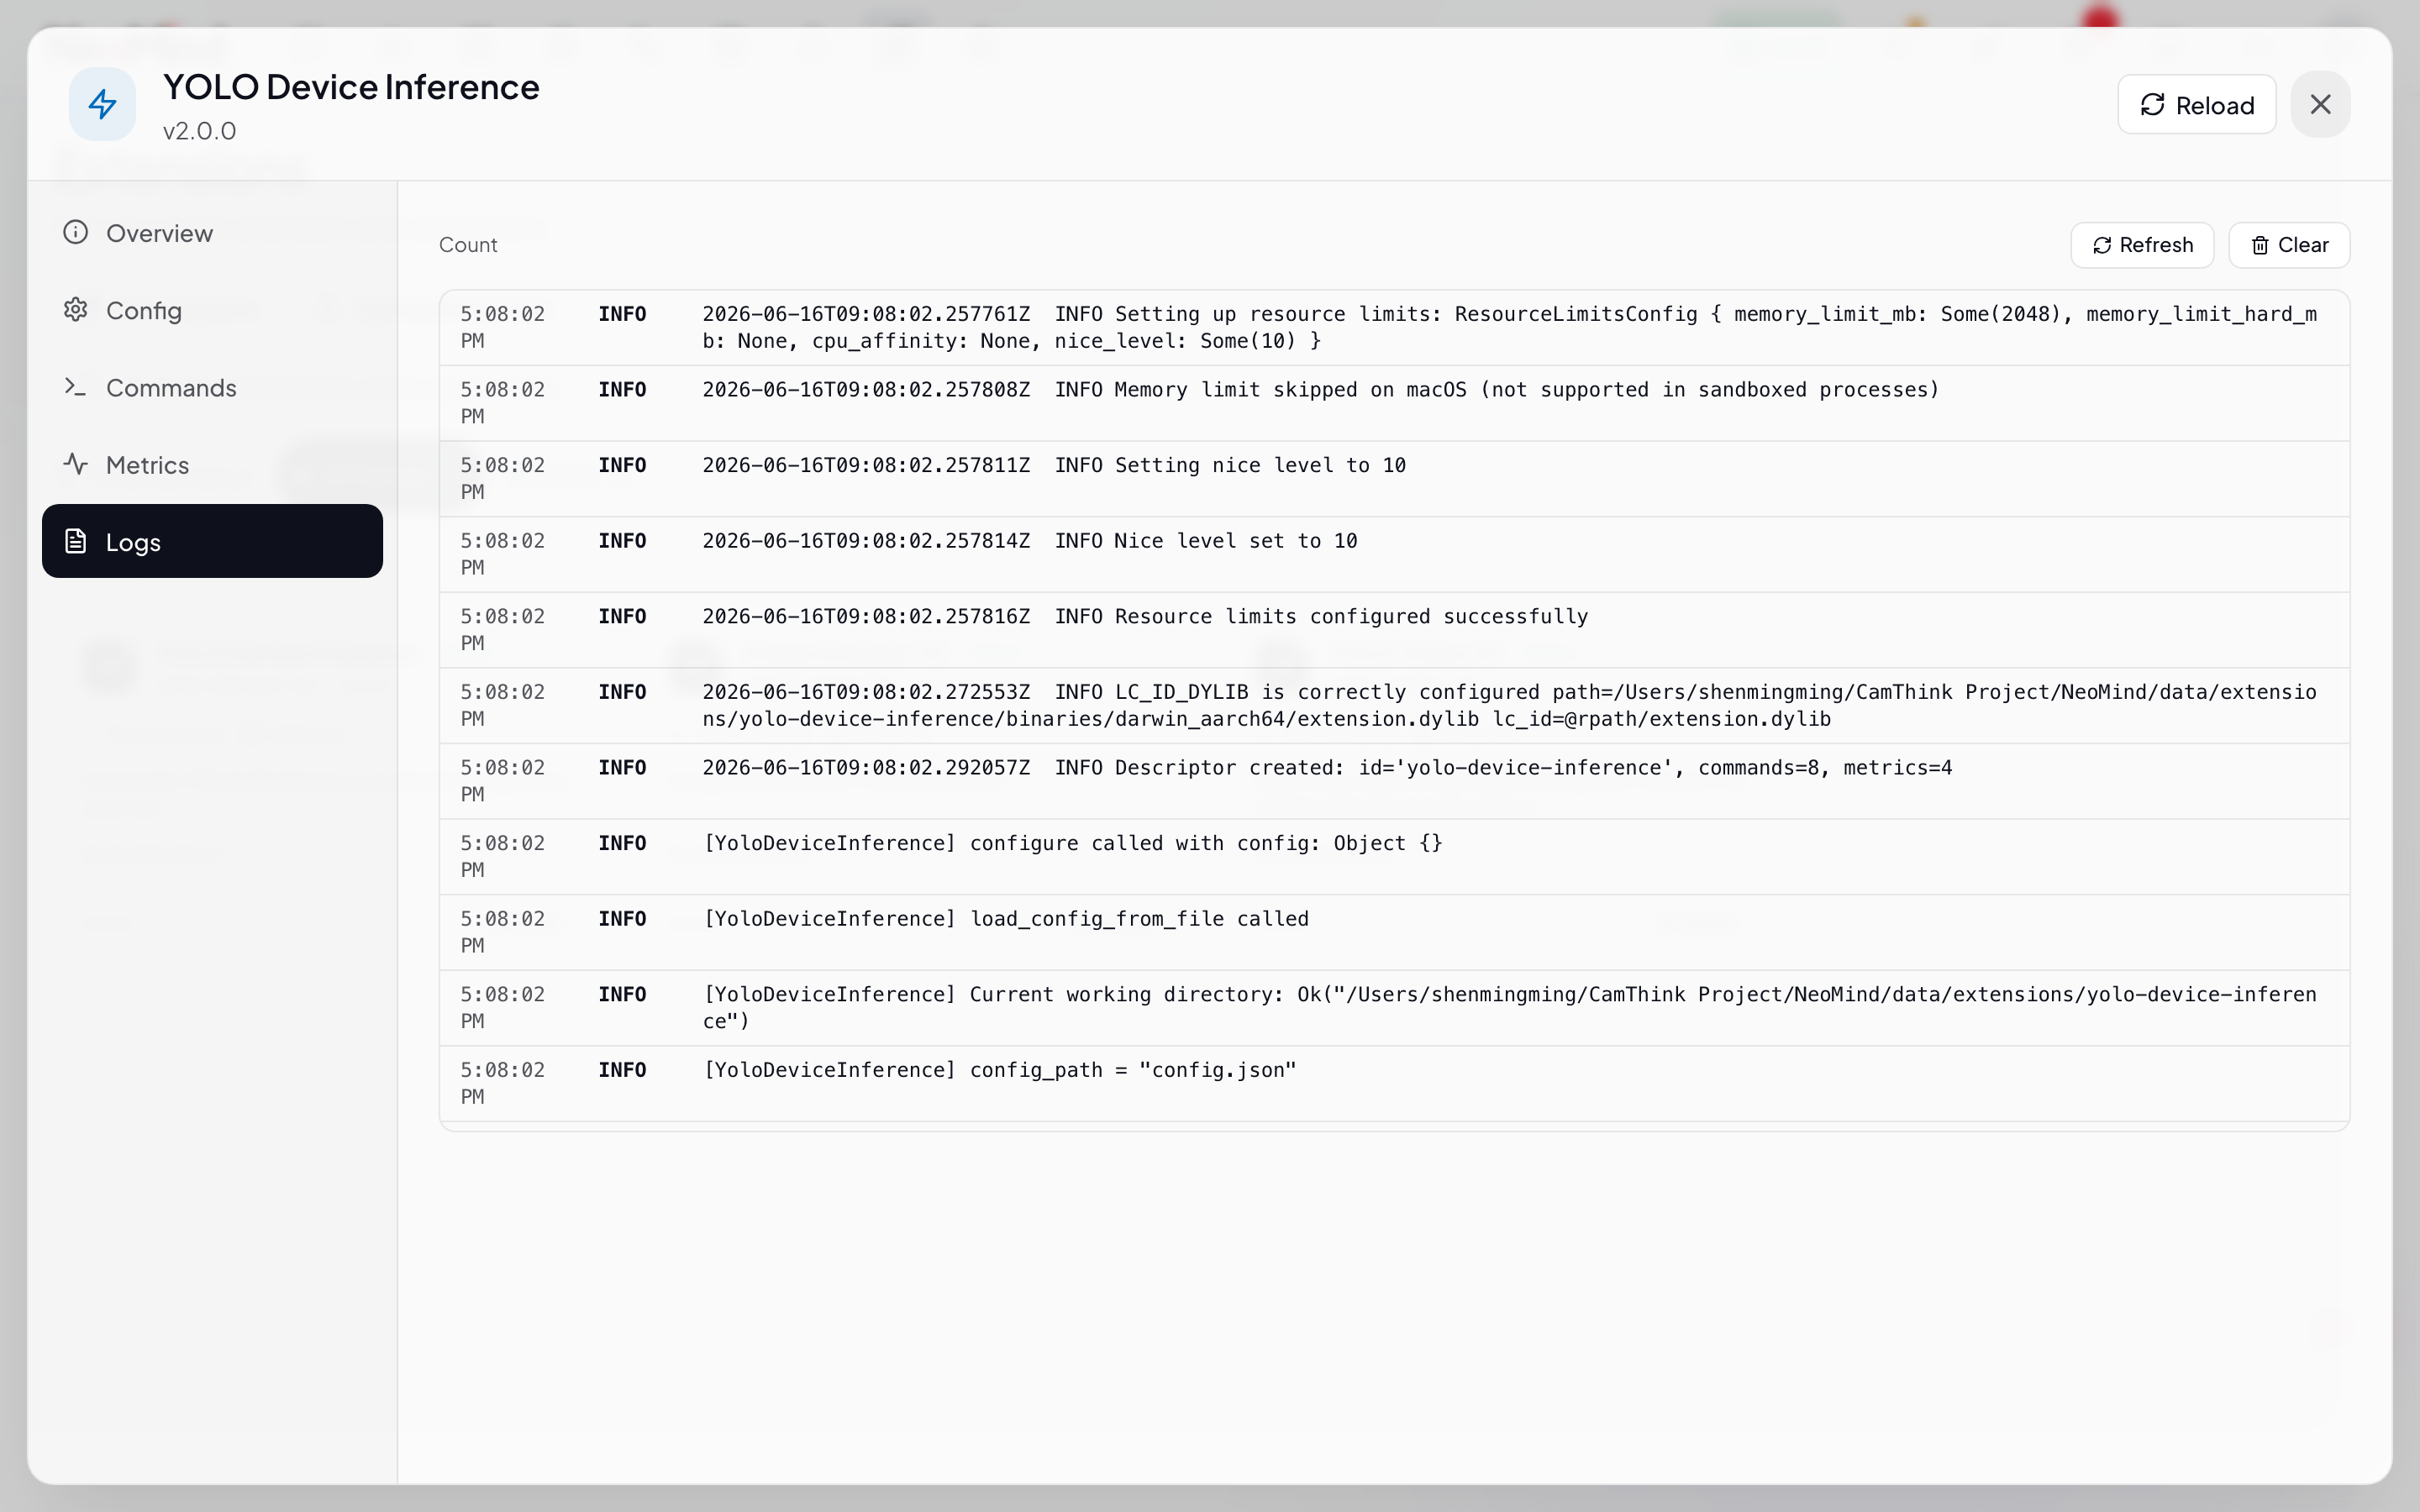Select log 'LC_ID_DYLIB is correctly configured'
This screenshot has height=1512, width=2420.
[1394, 706]
